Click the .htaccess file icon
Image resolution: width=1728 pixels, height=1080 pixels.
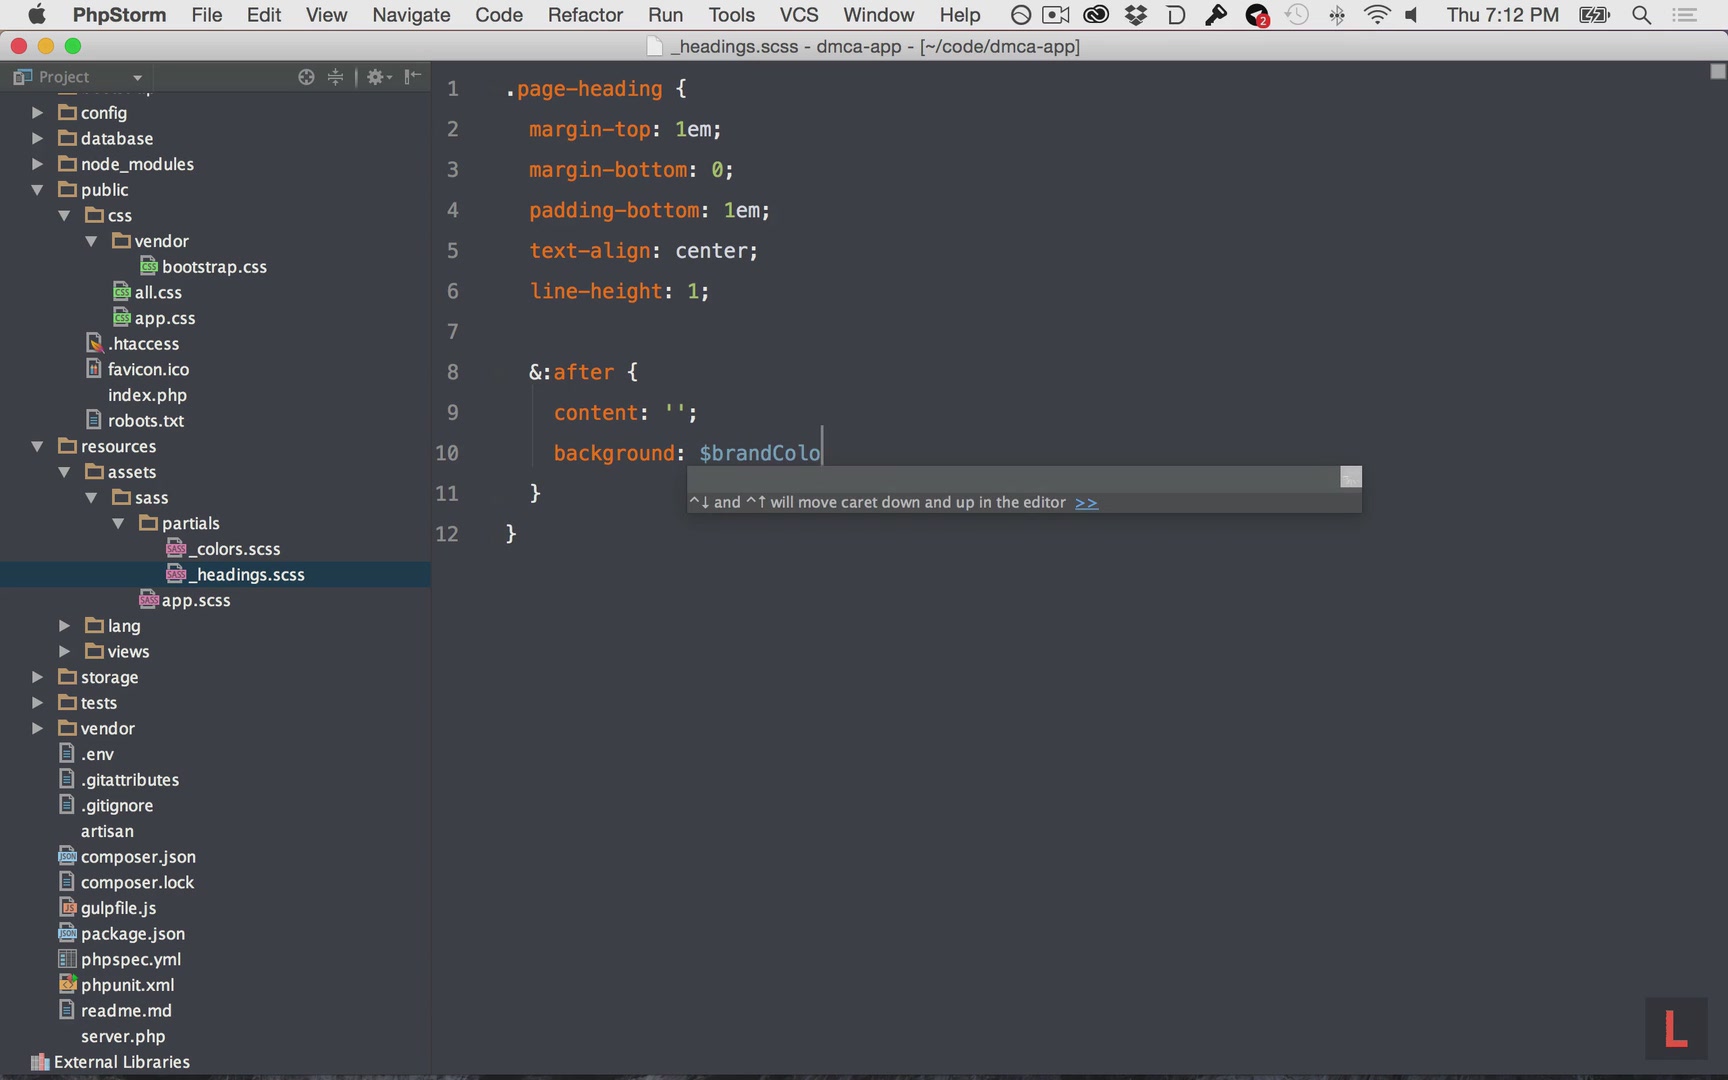coord(95,343)
